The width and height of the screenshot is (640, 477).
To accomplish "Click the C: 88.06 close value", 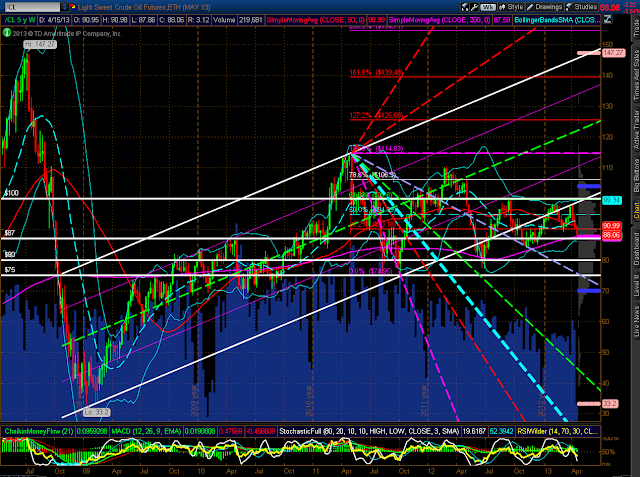I will [x=170, y=20].
